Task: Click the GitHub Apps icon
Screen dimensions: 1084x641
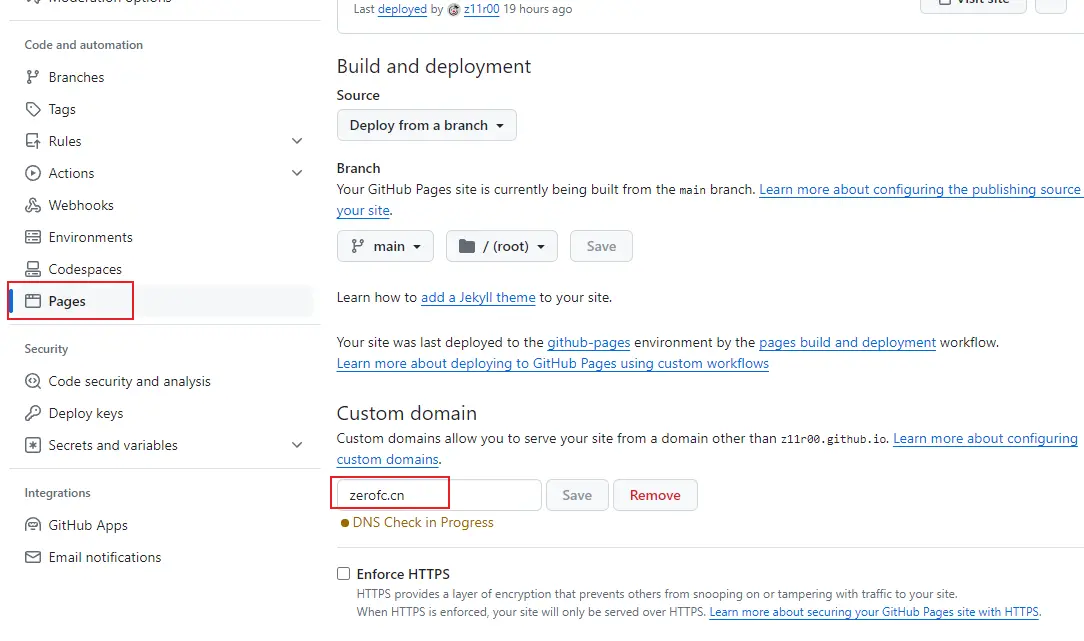Action: pos(33,525)
